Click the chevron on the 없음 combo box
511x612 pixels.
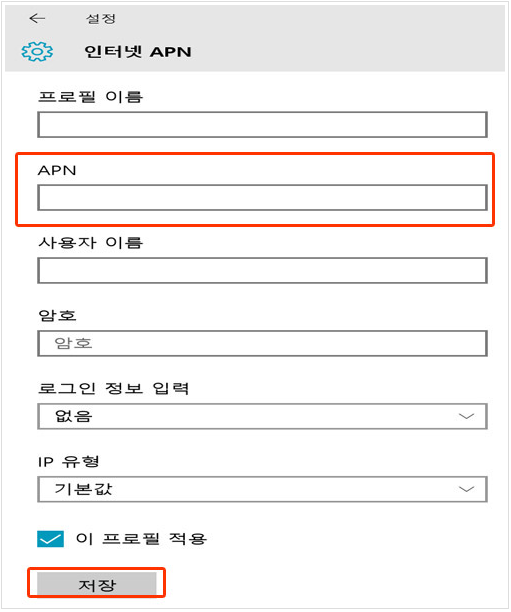point(466,416)
